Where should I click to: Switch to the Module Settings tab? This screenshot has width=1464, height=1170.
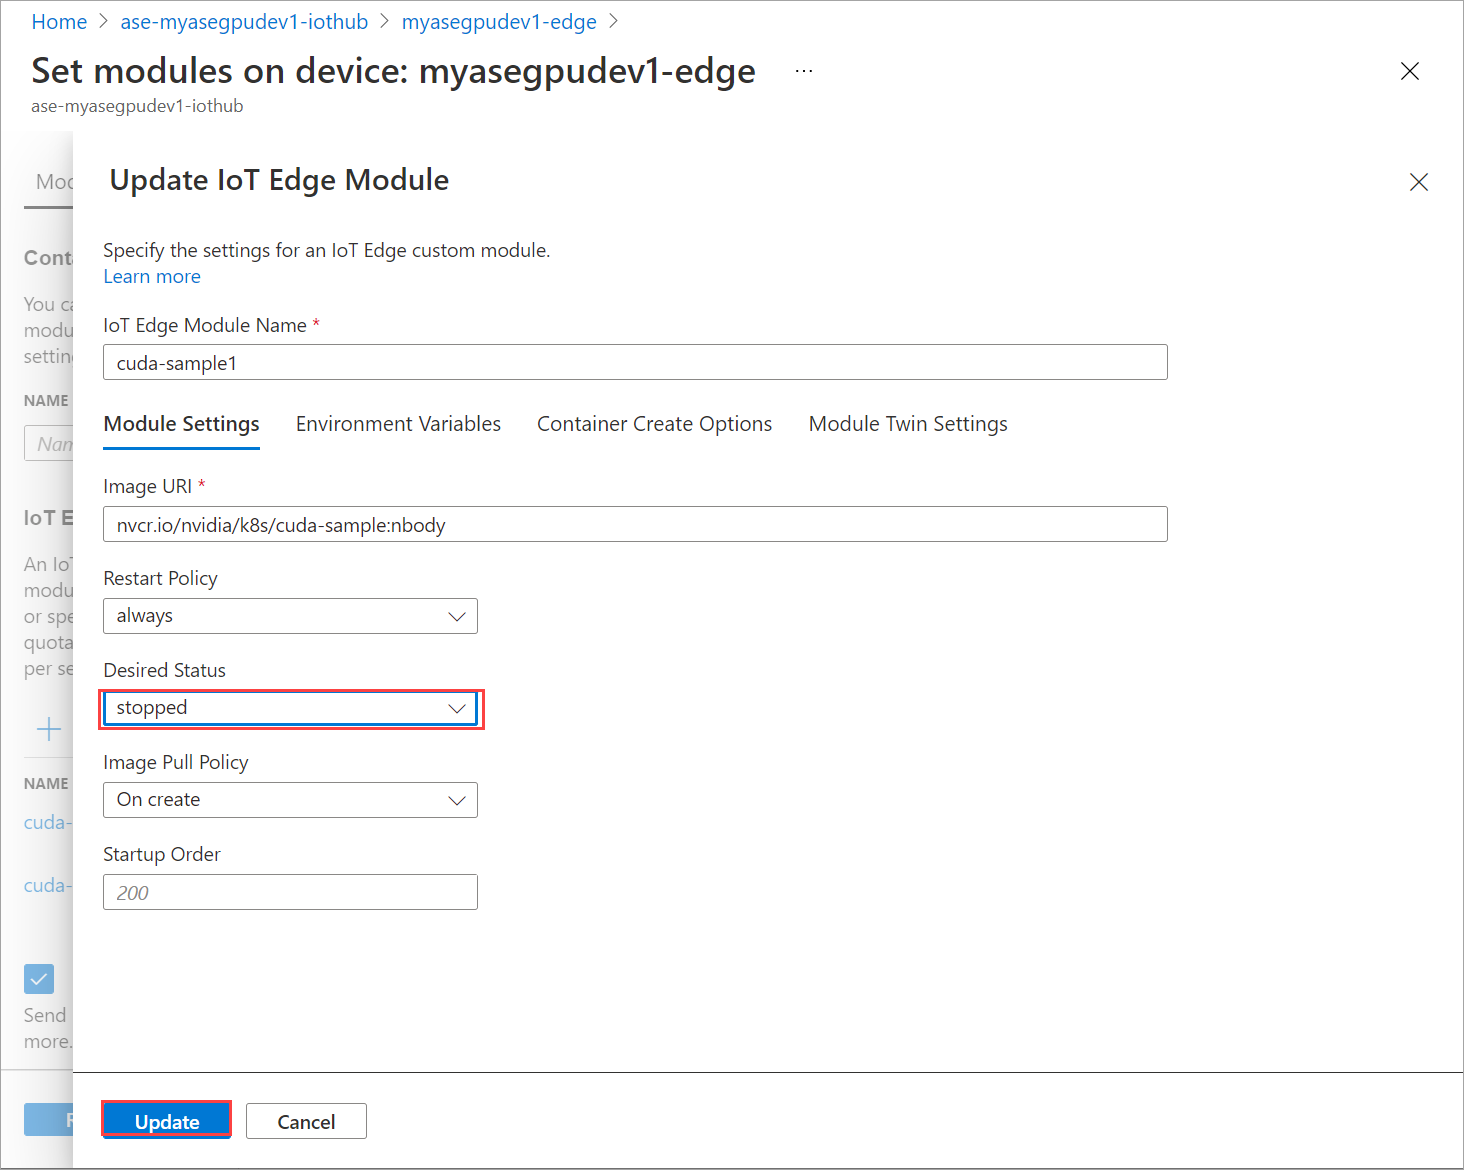point(181,423)
